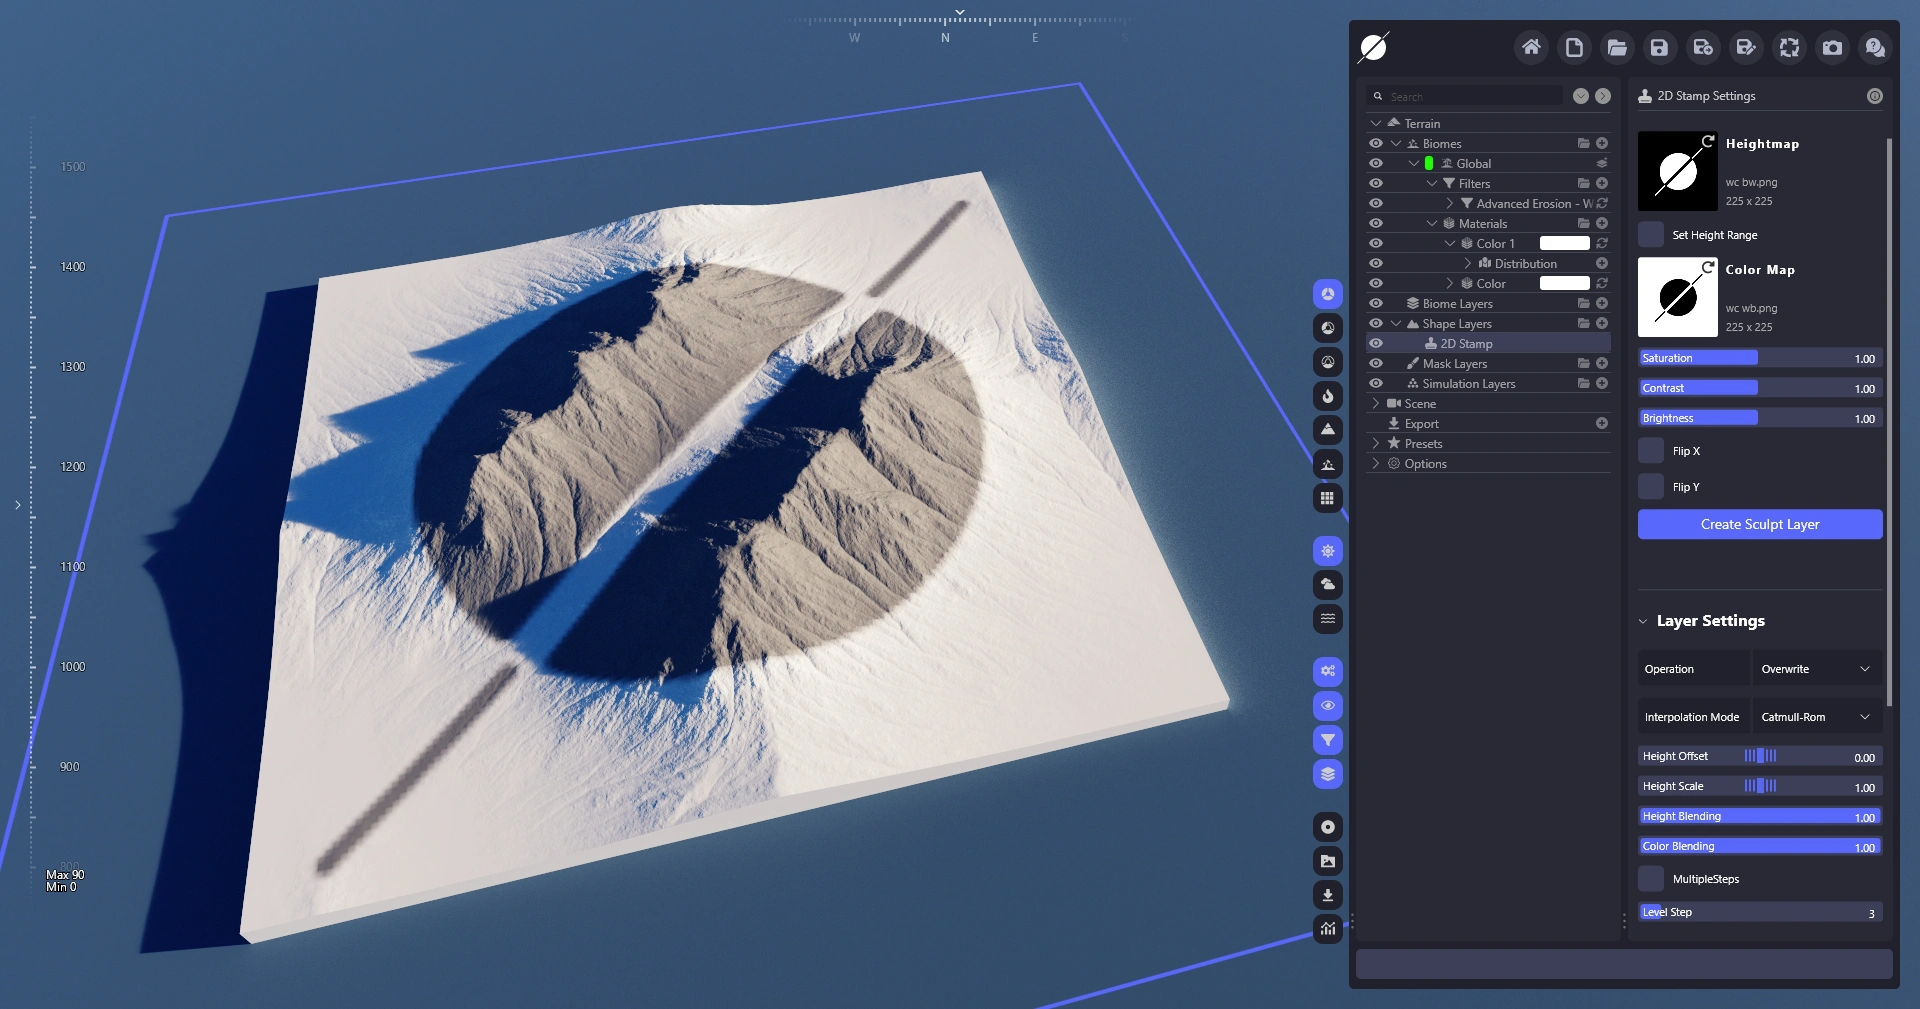Viewport: 1920px width, 1009px height.
Task: Click the grid view icon in the viewport sidebar
Action: pos(1327,498)
